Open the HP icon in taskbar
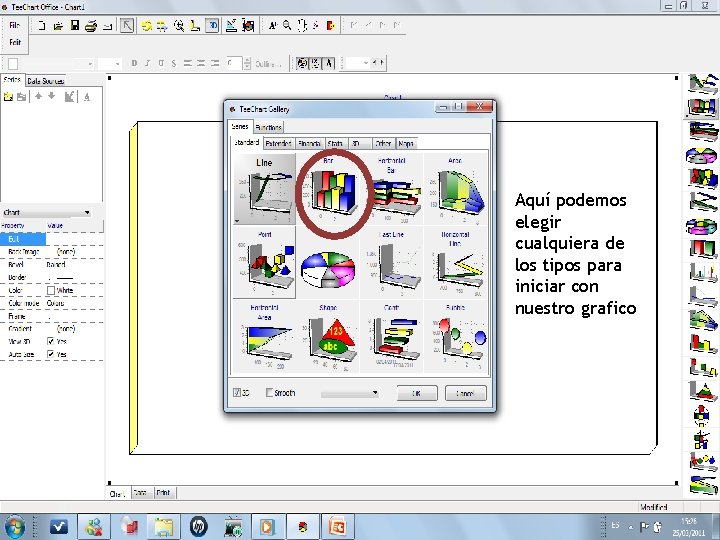The width and height of the screenshot is (720, 540). [198, 527]
